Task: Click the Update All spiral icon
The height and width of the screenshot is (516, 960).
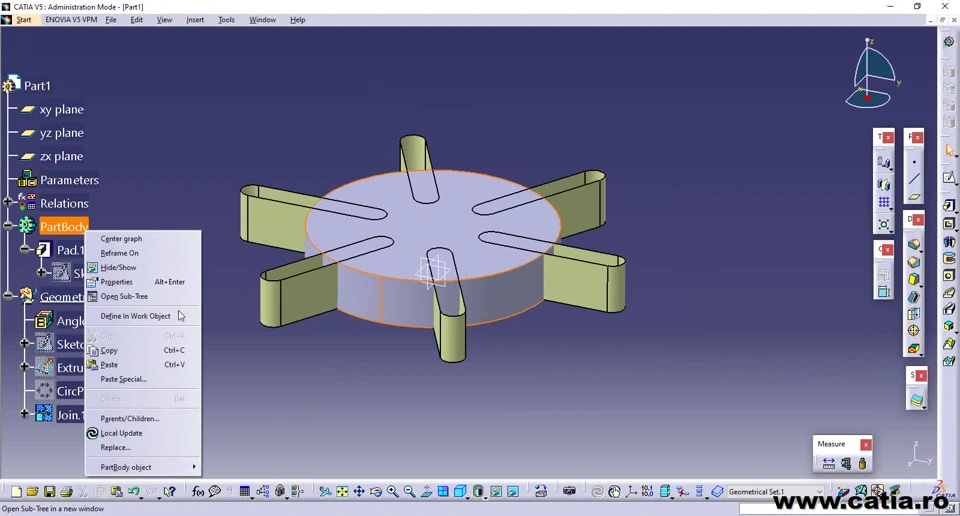Action: 597,492
